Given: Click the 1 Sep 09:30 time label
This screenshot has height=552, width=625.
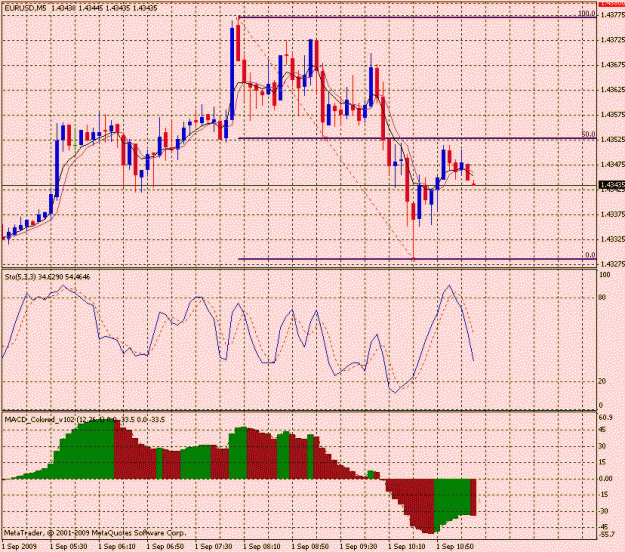Looking at the screenshot, I should click(x=359, y=546).
